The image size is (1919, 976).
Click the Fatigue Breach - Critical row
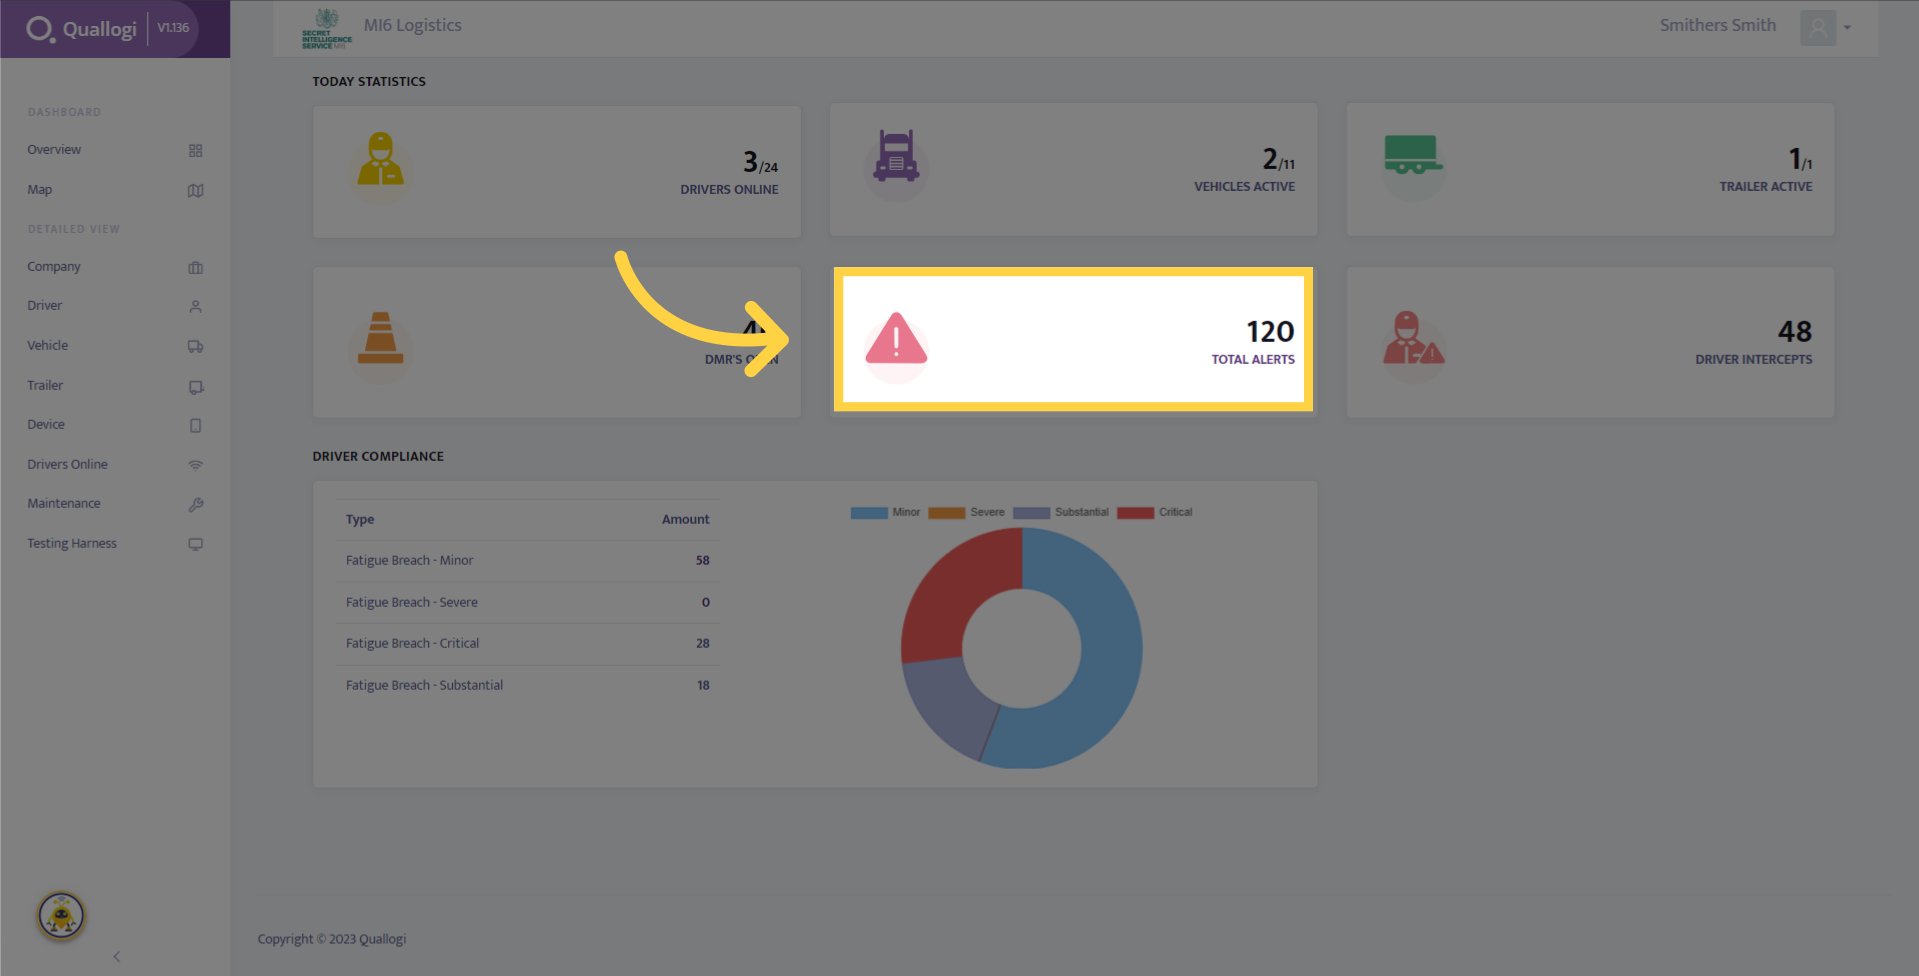coord(527,644)
